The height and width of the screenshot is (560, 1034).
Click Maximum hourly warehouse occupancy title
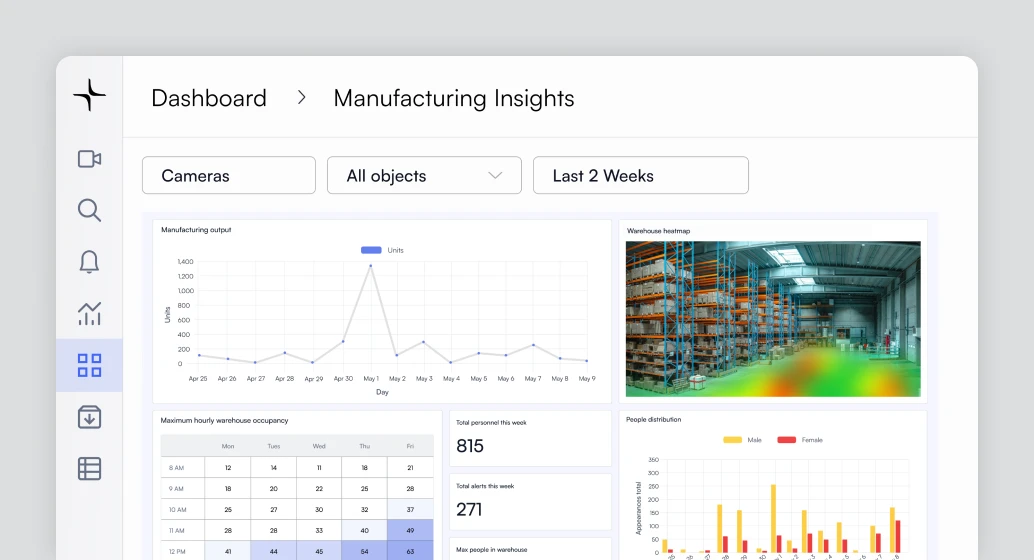224,420
